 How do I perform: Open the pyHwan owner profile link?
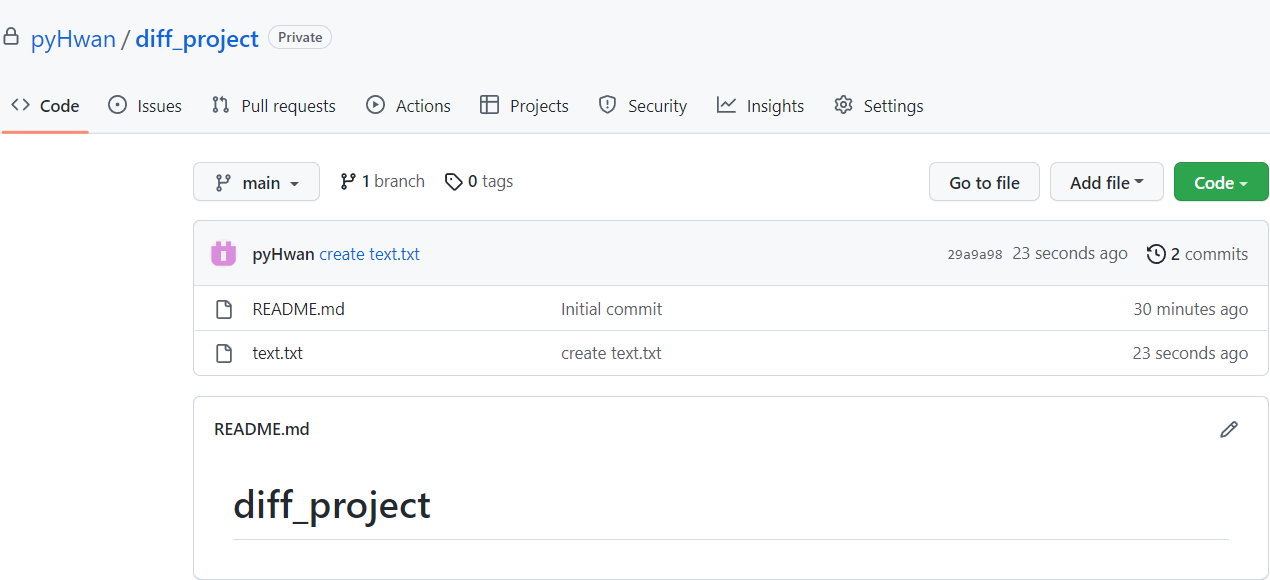click(73, 40)
